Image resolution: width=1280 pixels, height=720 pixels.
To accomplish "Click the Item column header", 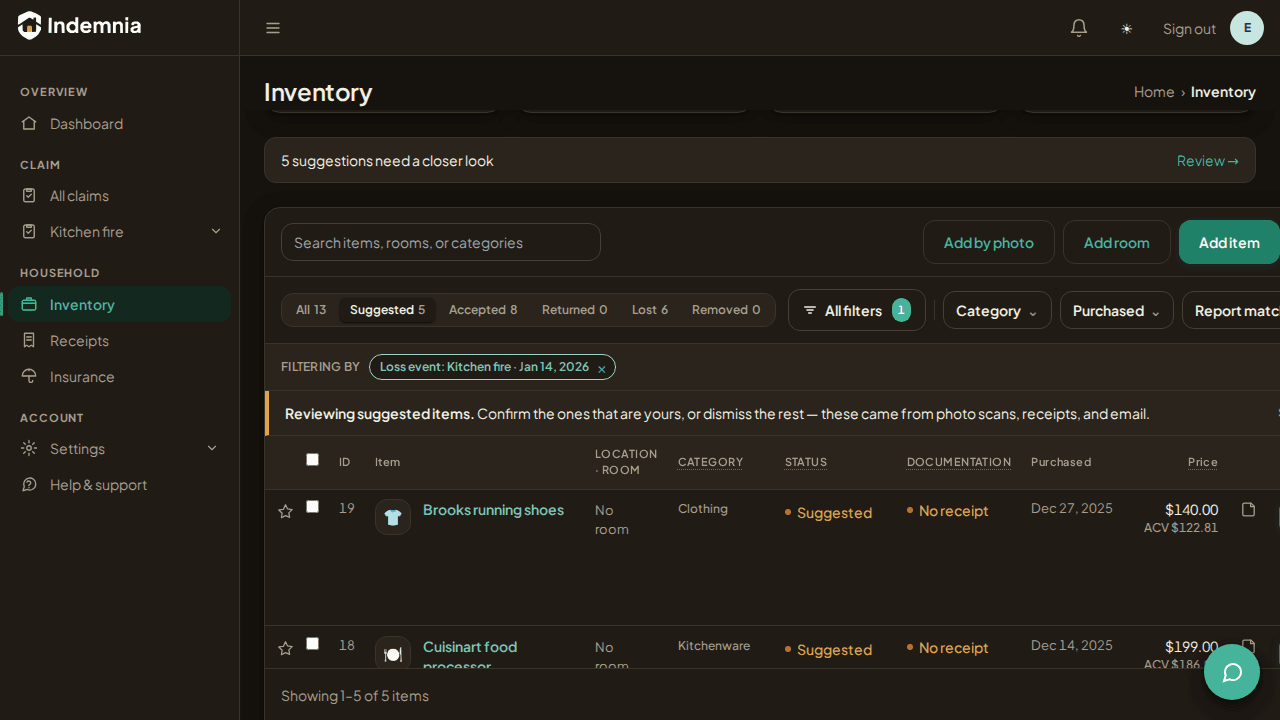I will [387, 462].
